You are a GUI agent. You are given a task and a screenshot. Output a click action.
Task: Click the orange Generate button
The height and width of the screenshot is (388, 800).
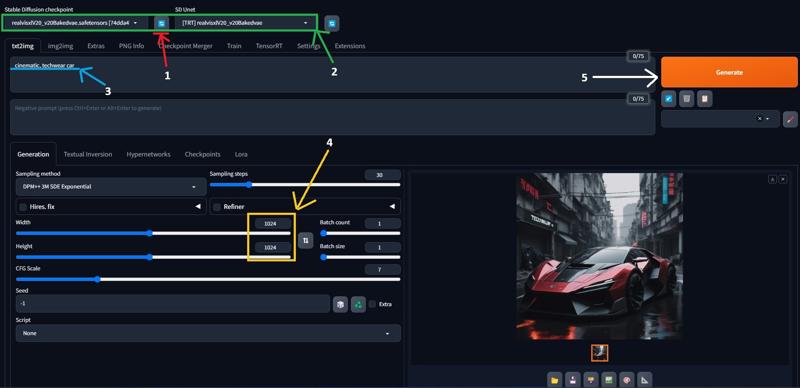point(729,72)
